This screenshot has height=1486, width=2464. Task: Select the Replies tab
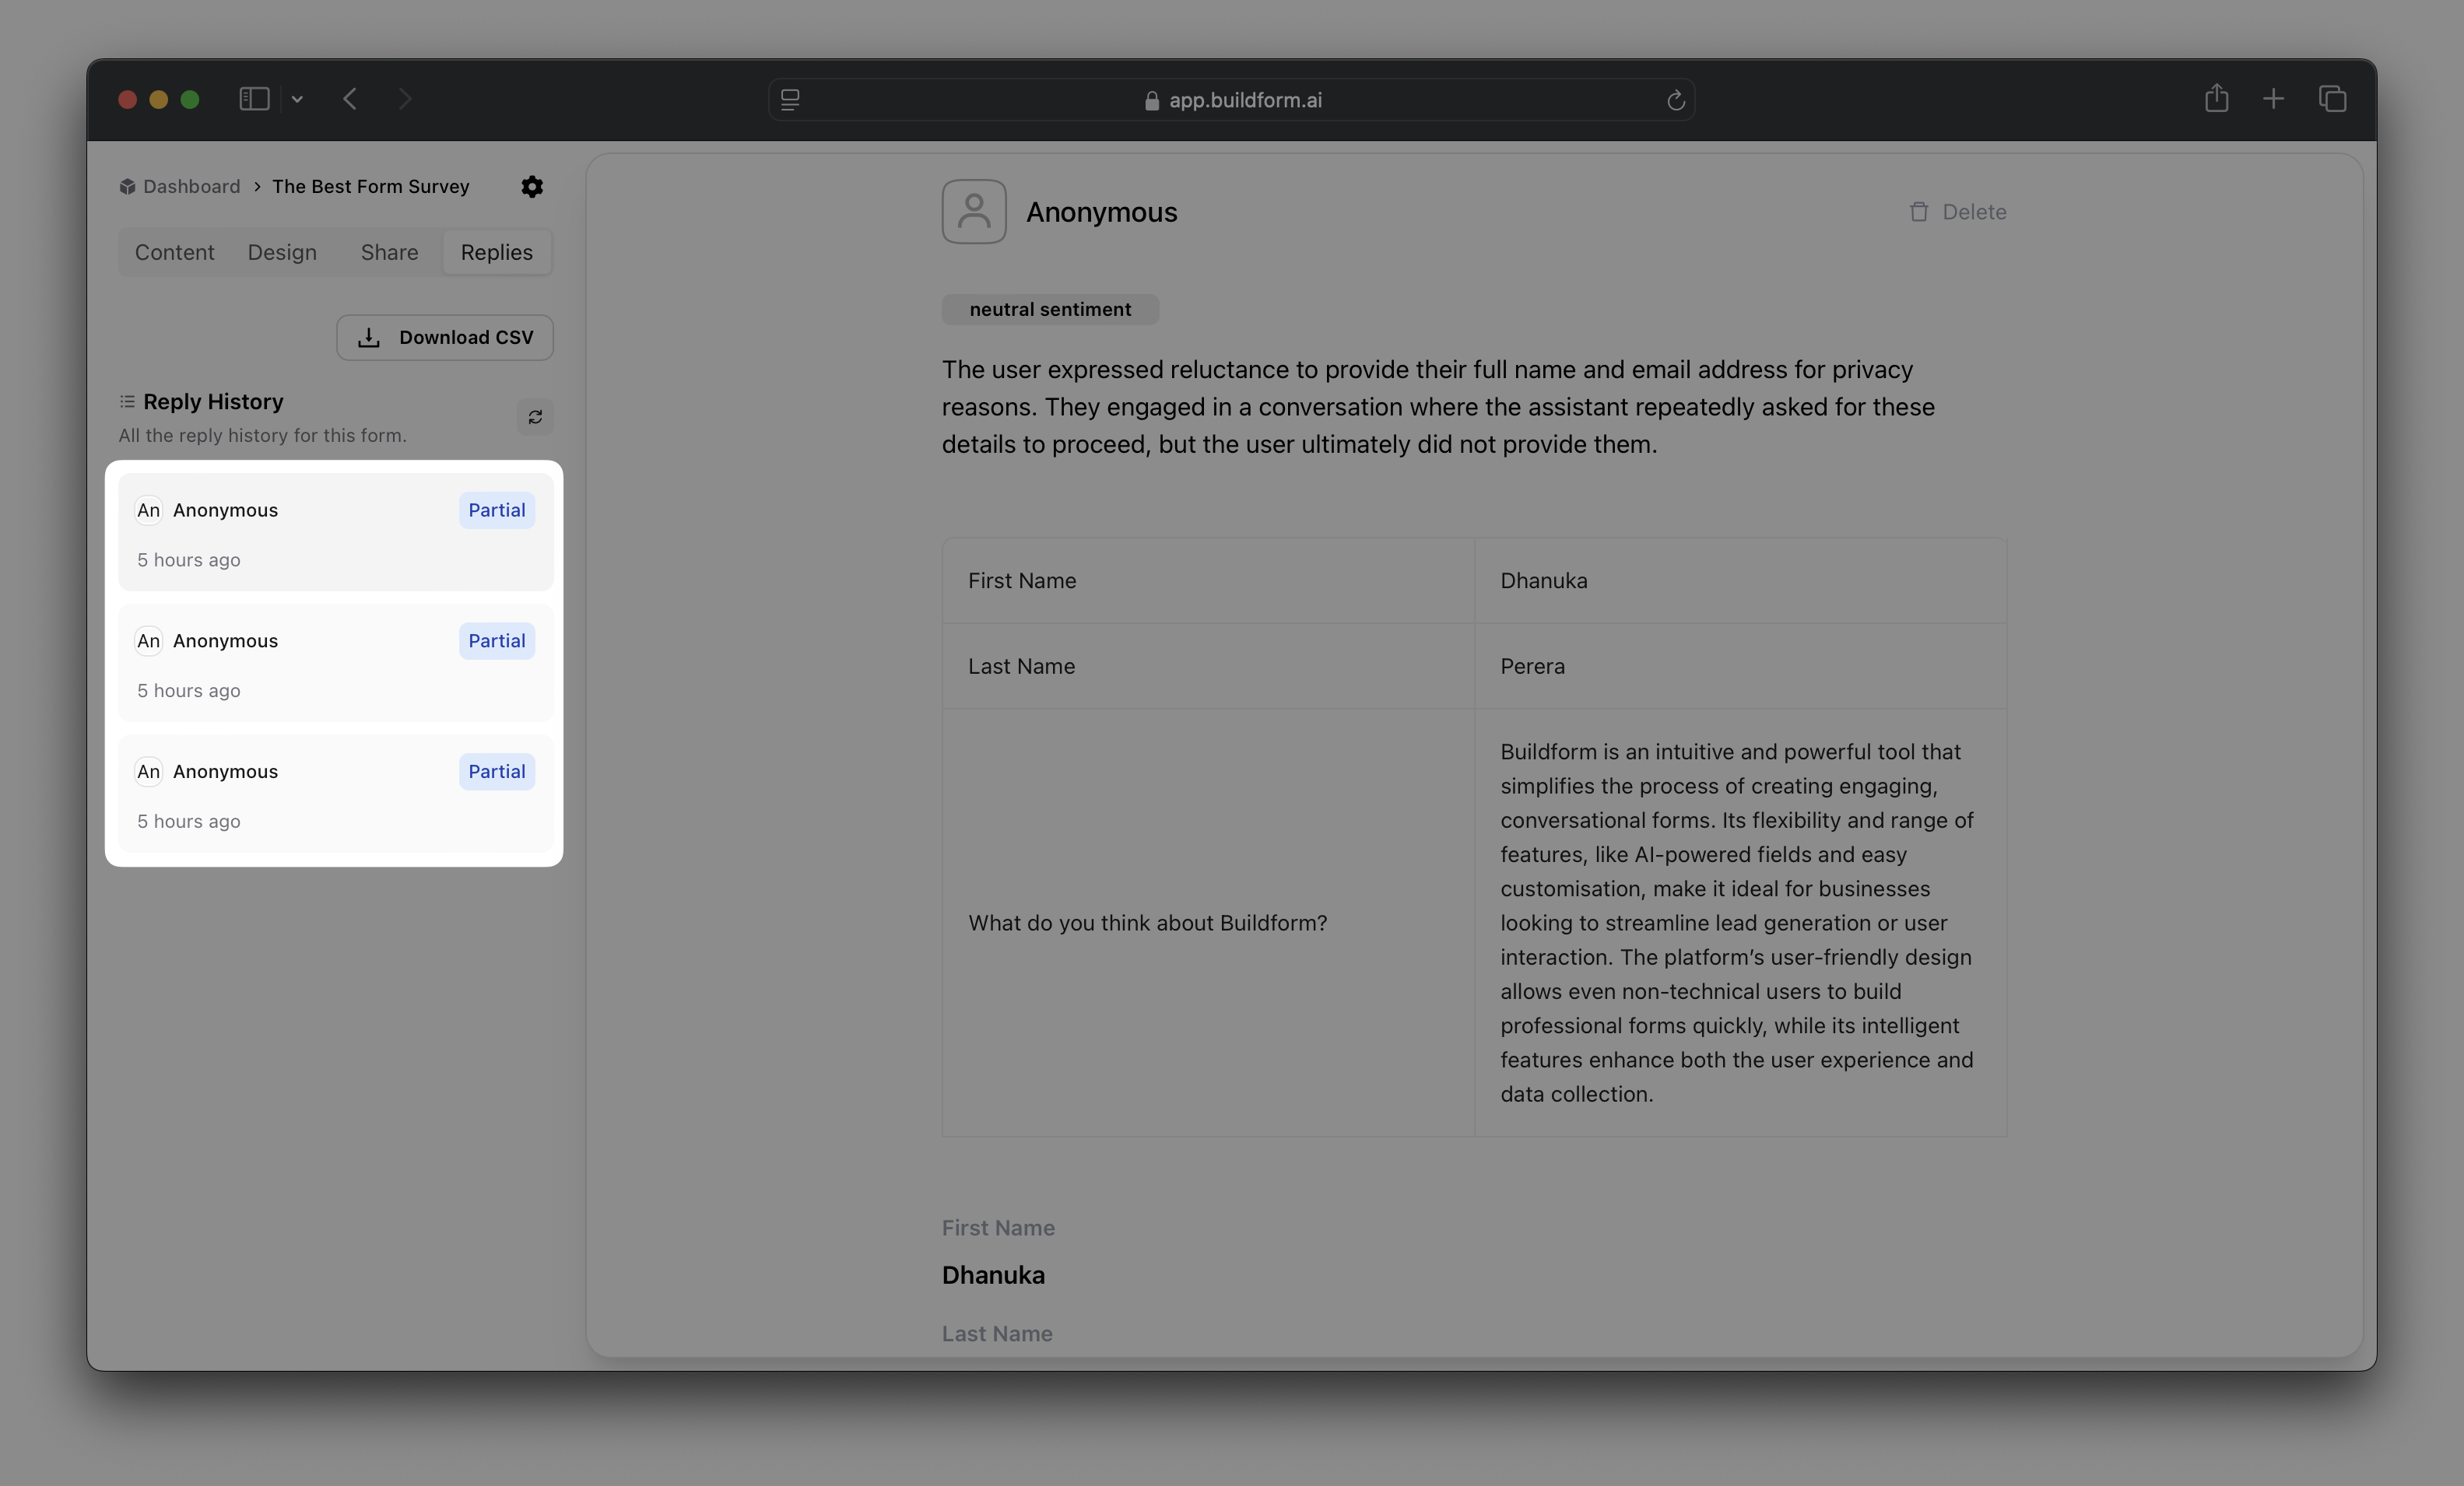pos(497,252)
